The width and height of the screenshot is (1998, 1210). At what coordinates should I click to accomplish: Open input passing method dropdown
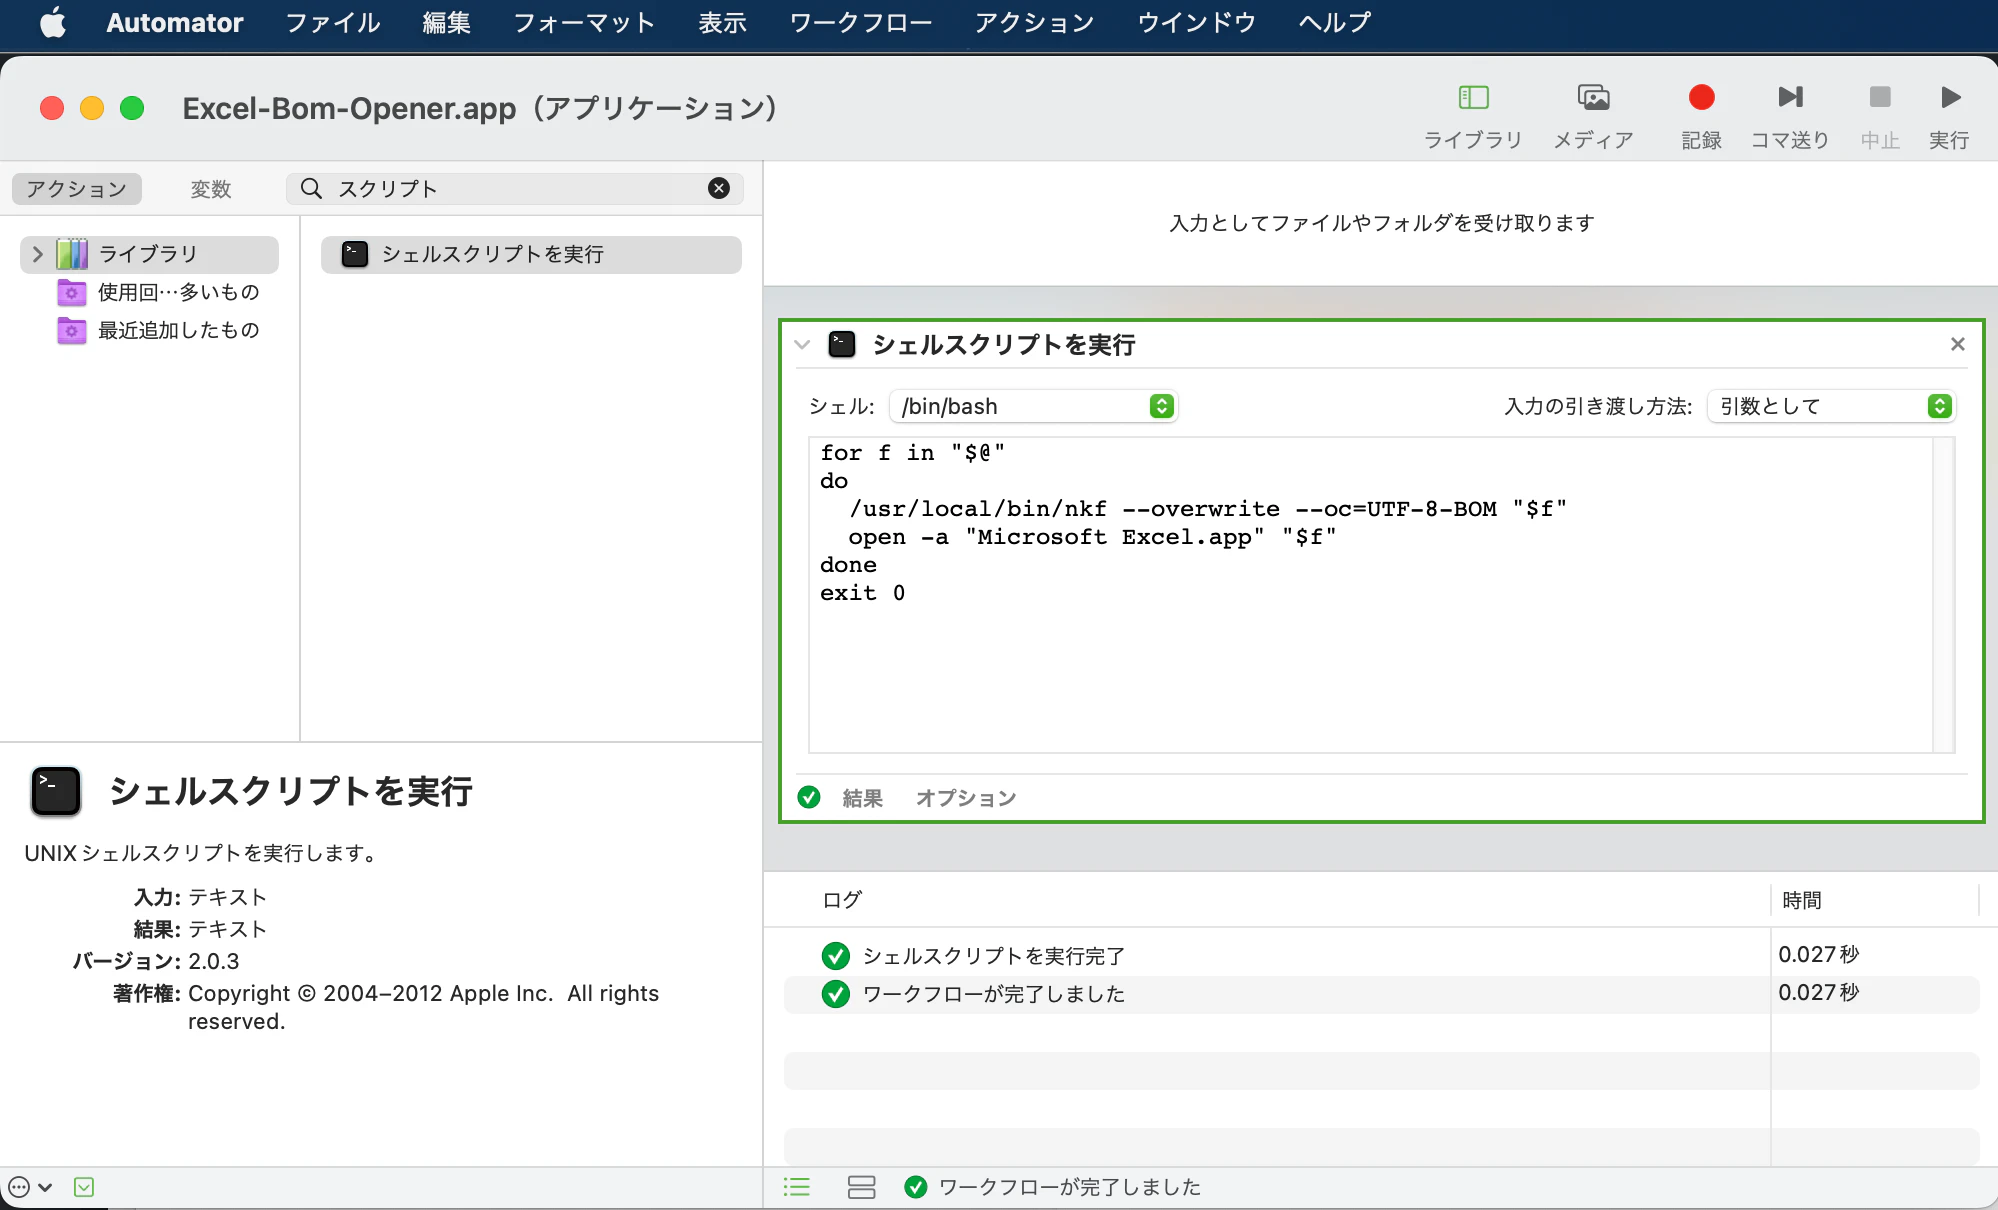(x=1831, y=406)
